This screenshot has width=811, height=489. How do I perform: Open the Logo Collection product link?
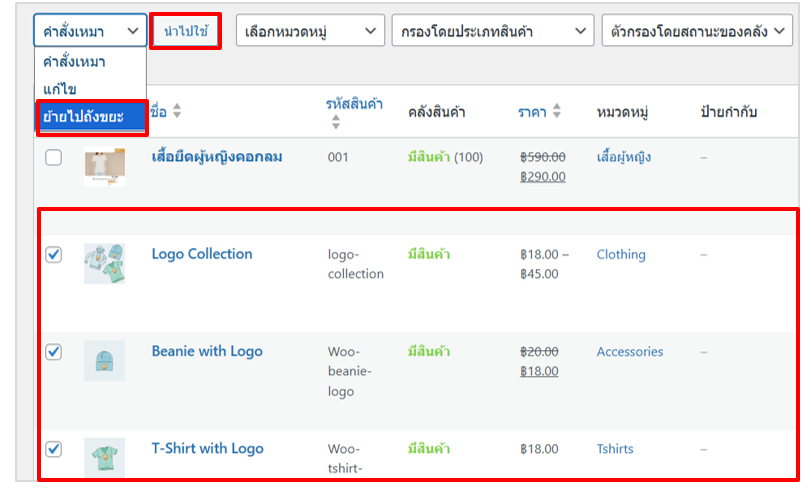click(202, 254)
